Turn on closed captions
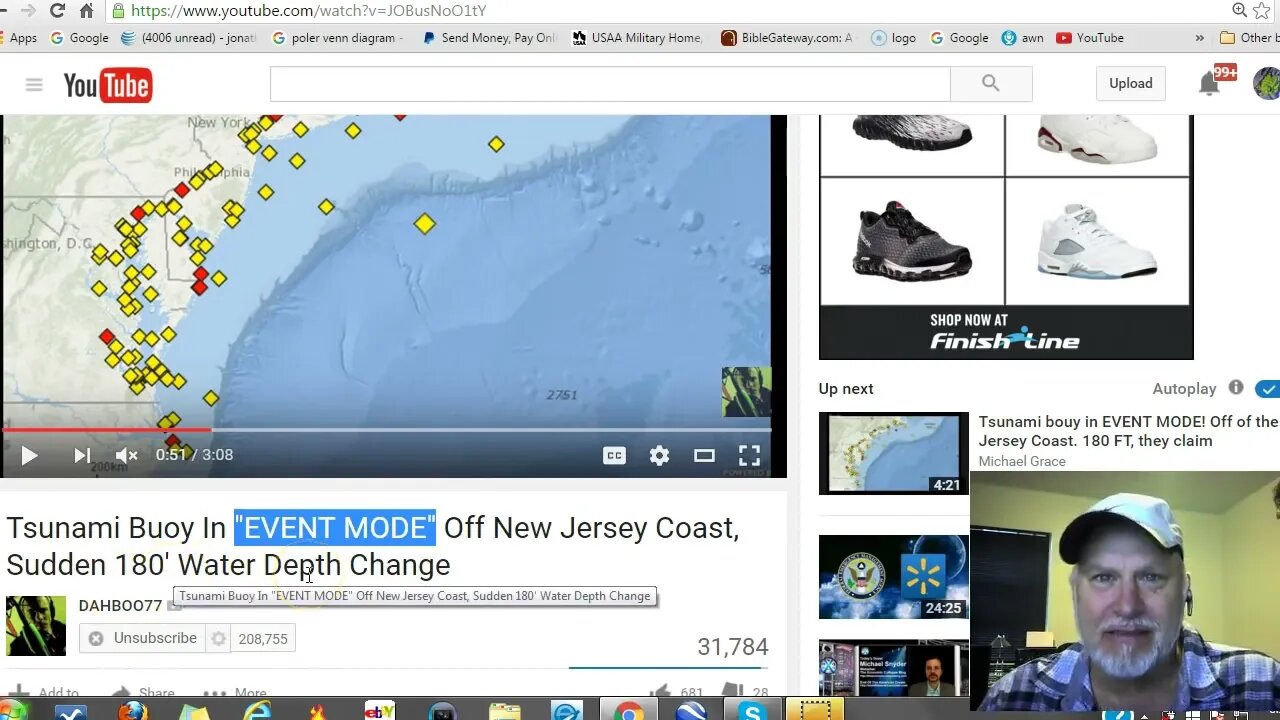Screen dimensions: 1280x720 click(x=614, y=456)
